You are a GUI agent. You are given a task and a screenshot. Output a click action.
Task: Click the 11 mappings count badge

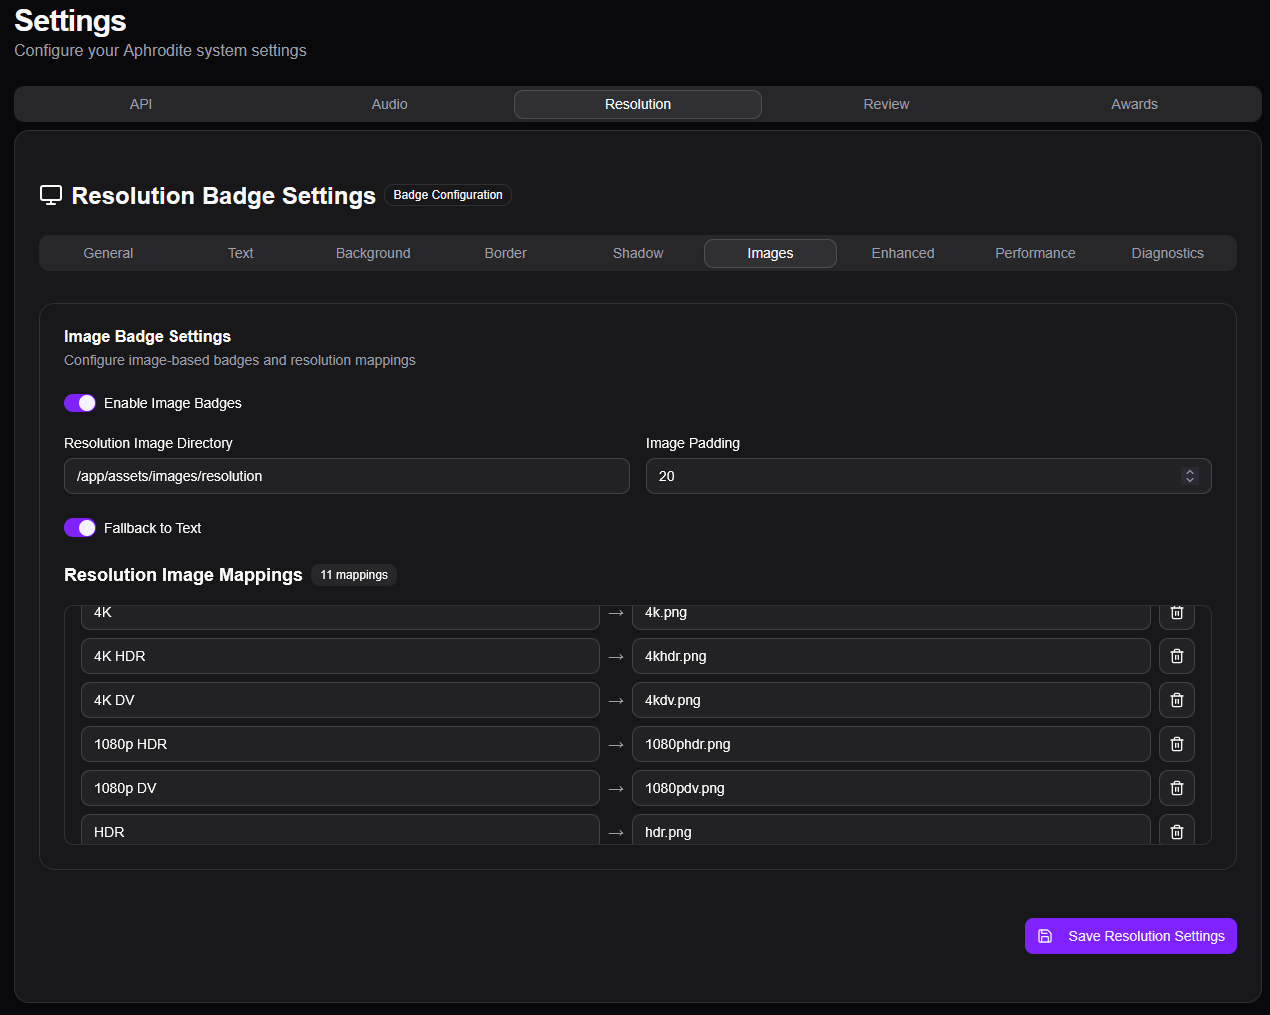(x=354, y=575)
